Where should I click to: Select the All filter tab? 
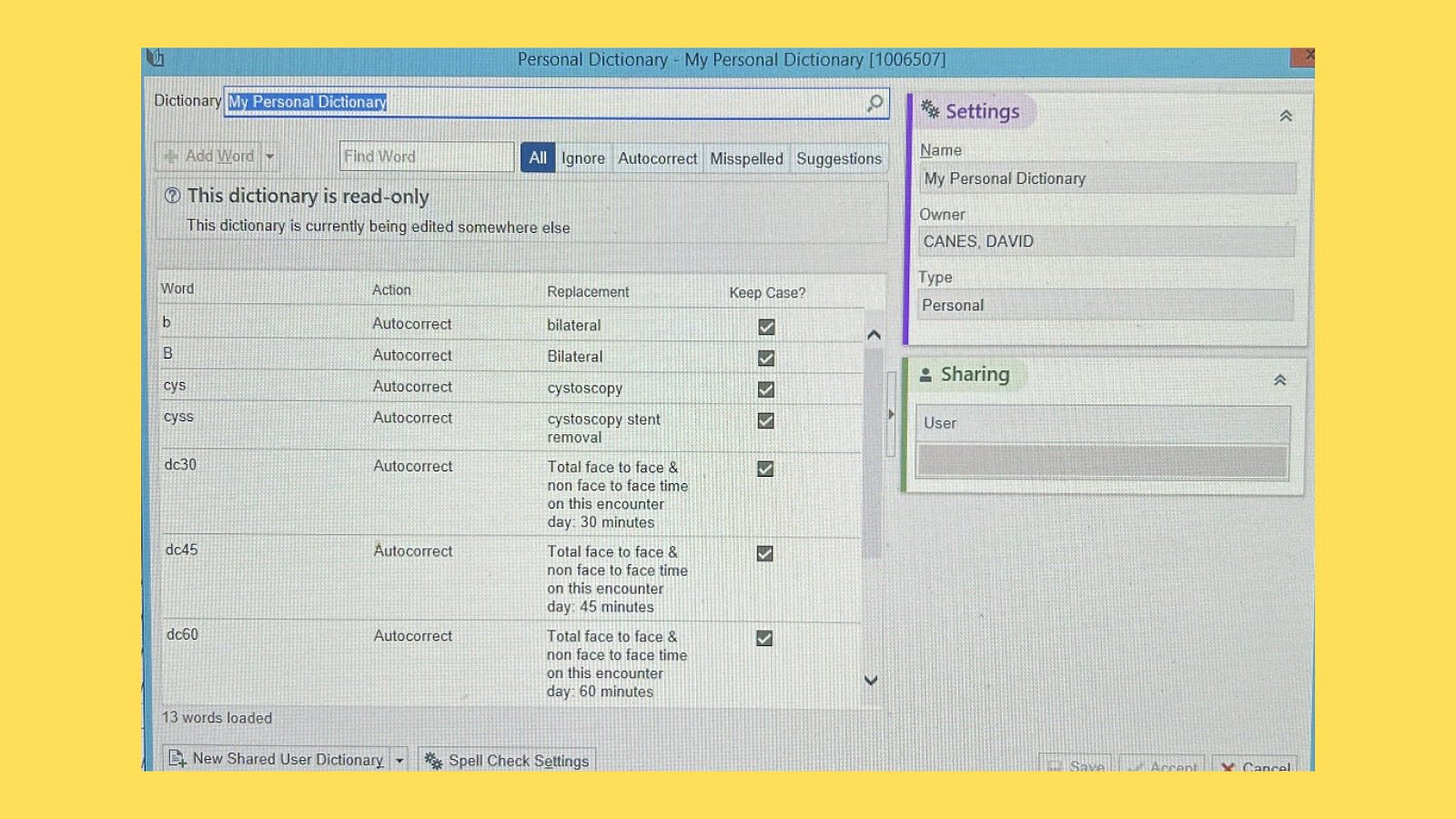pyautogui.click(x=538, y=158)
